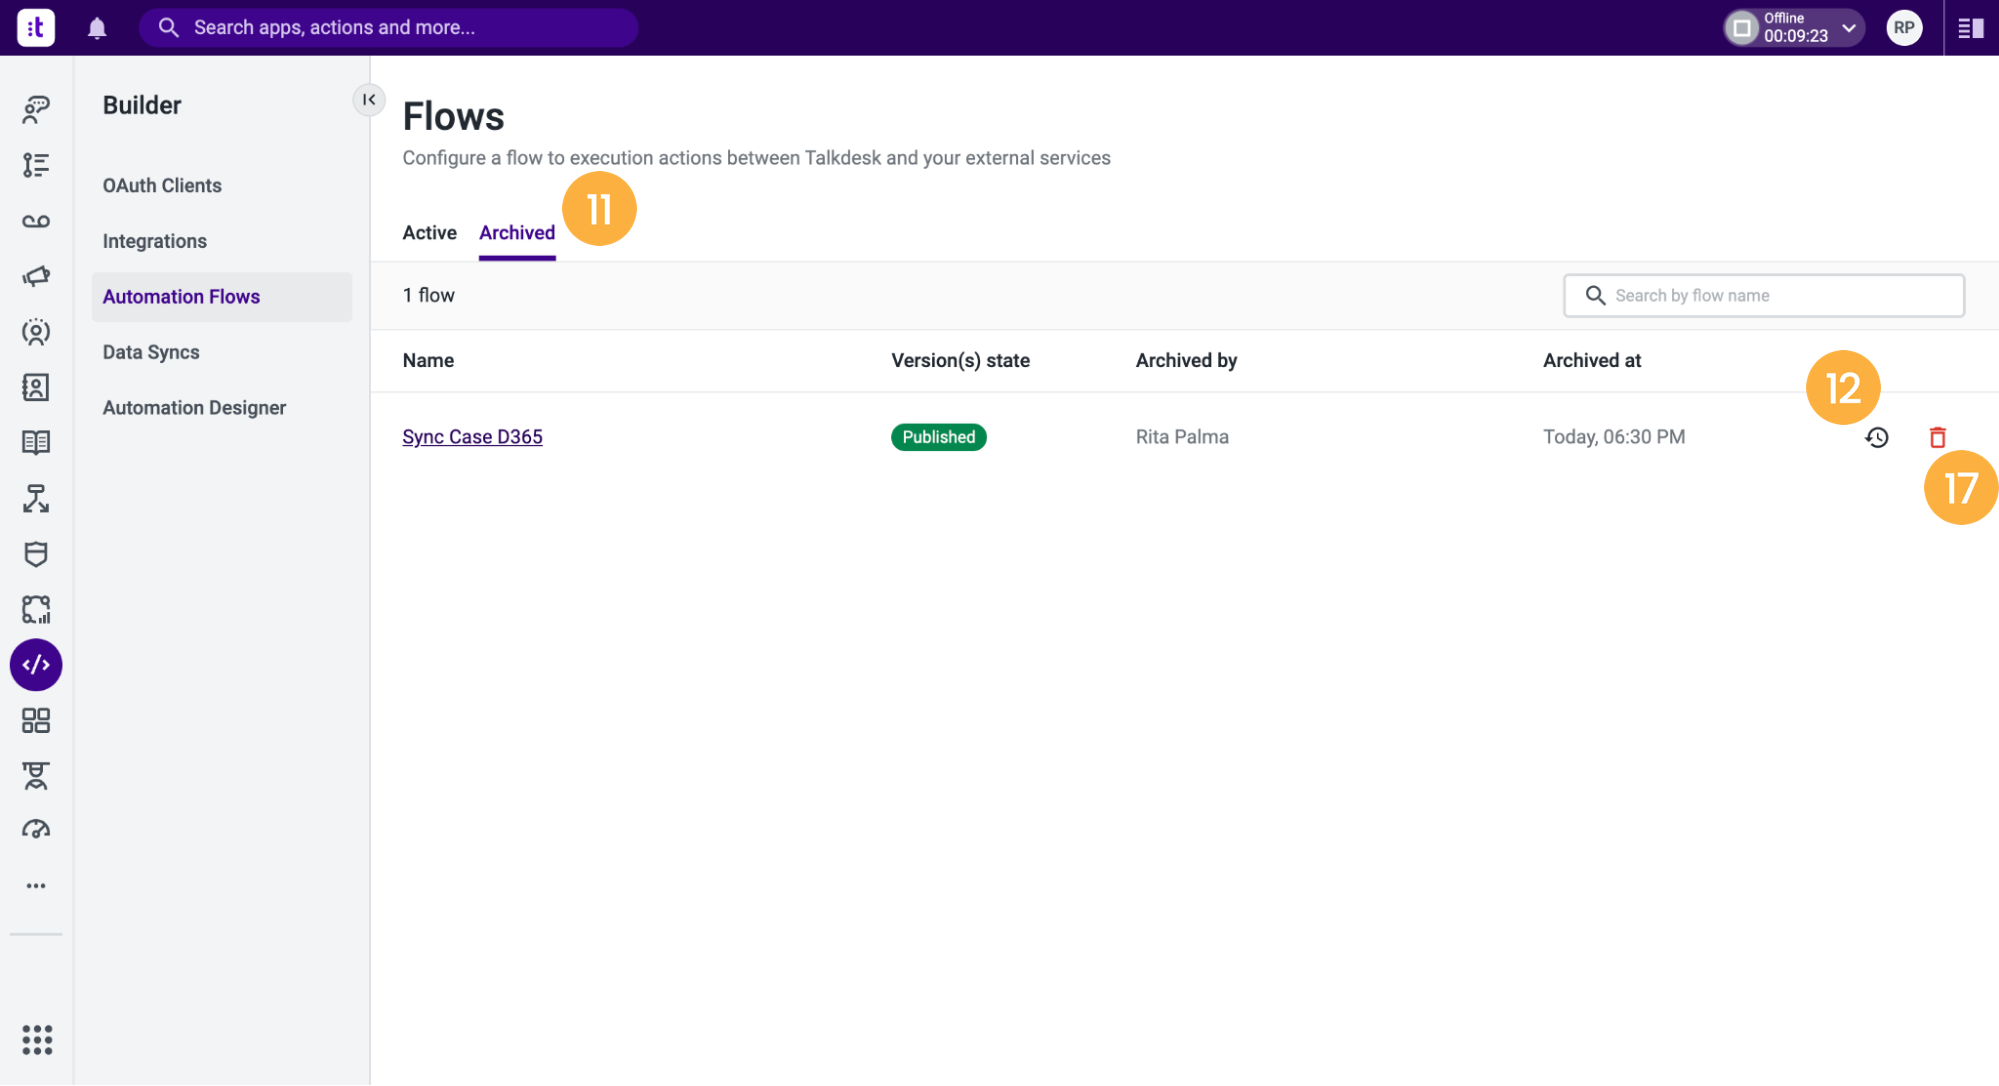Open Integrations in Builder menu
Screen dimensions: 1999x1086
[x=155, y=241]
